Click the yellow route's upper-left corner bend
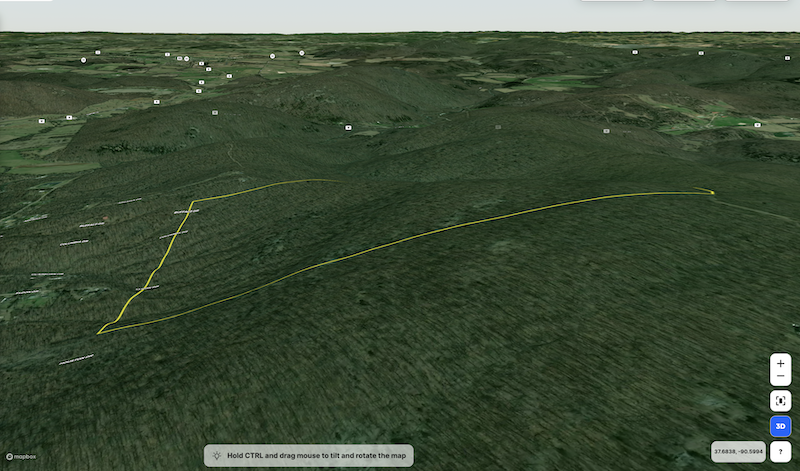The height and width of the screenshot is (471, 800). [193, 201]
